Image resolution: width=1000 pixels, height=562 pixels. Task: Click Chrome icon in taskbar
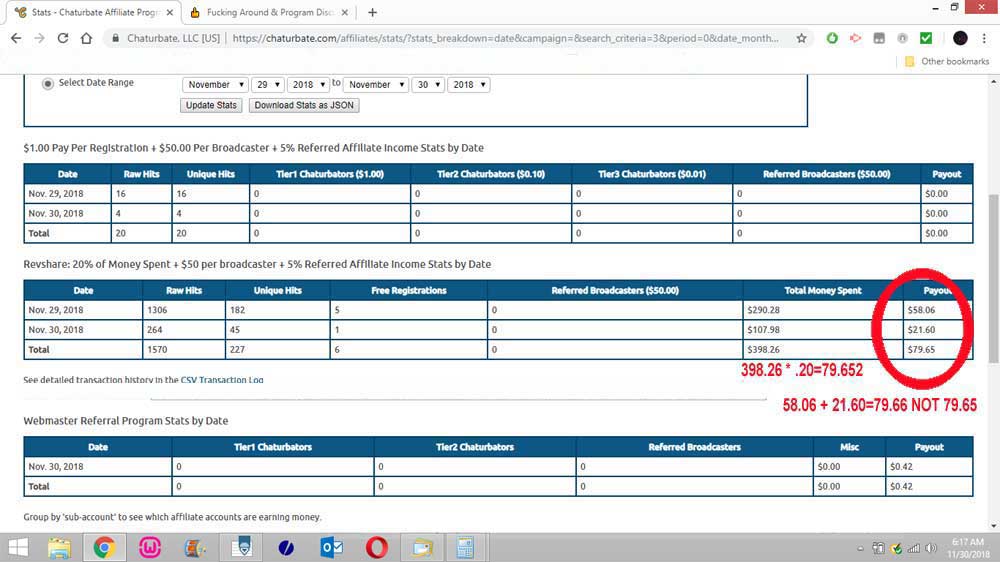pos(104,547)
